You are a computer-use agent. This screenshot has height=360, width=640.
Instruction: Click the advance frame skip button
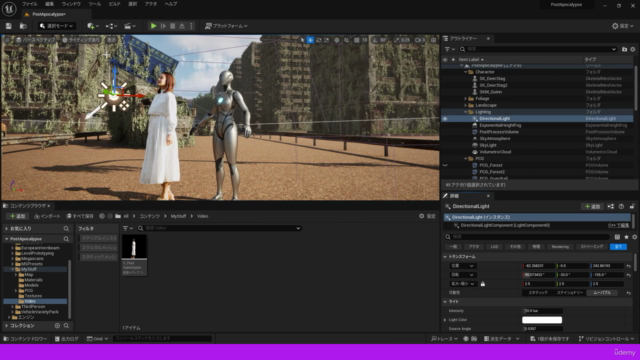coord(163,26)
